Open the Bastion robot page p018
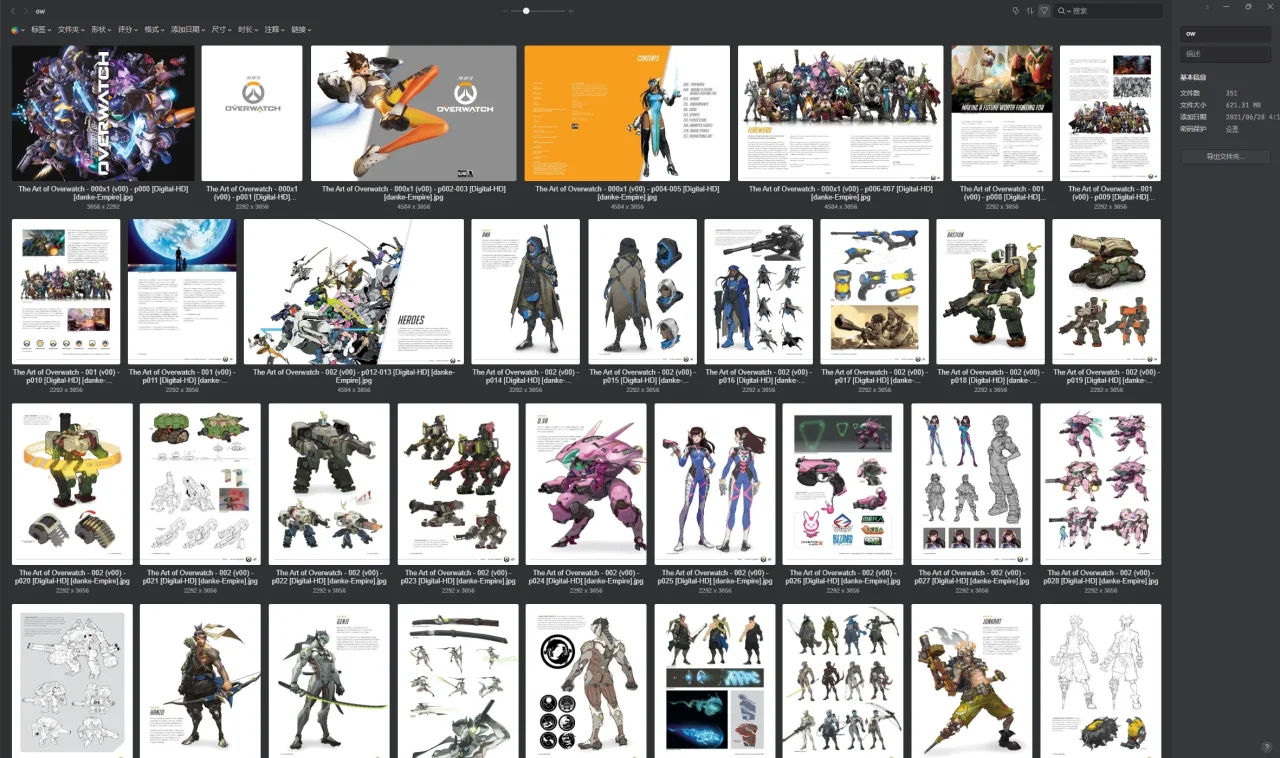 point(990,292)
